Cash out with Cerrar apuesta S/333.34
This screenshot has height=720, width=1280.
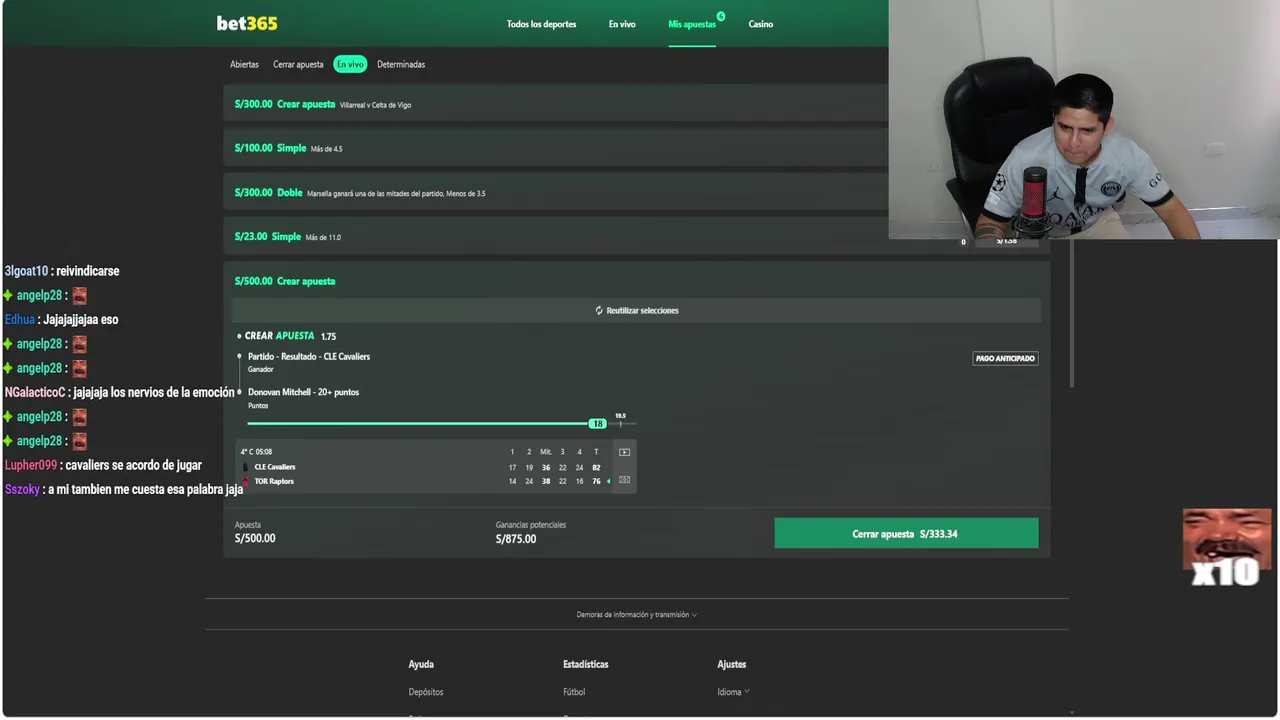pos(906,534)
